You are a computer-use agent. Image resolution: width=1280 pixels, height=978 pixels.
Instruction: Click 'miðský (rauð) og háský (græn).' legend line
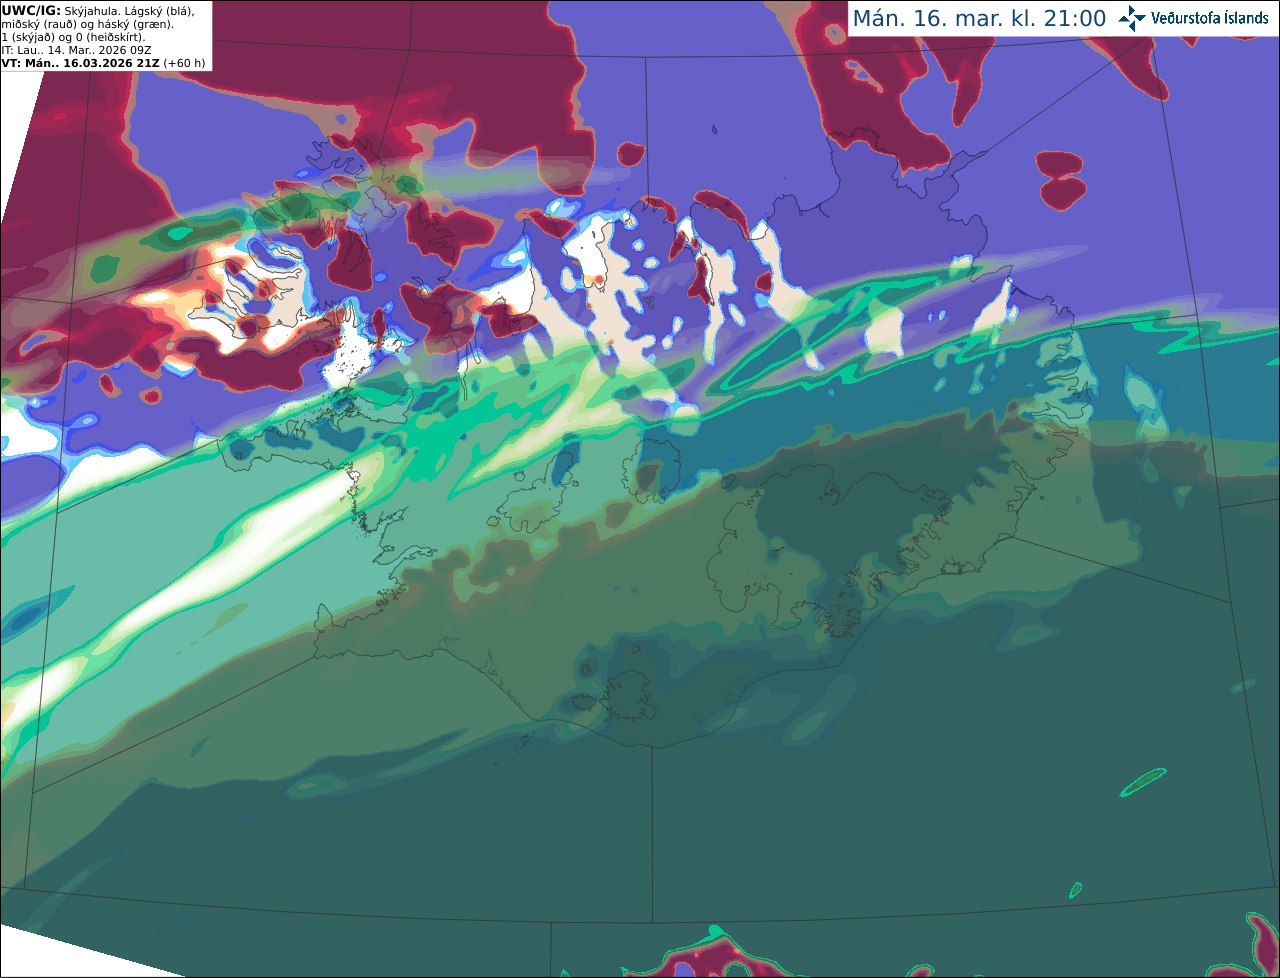click(x=87, y=23)
